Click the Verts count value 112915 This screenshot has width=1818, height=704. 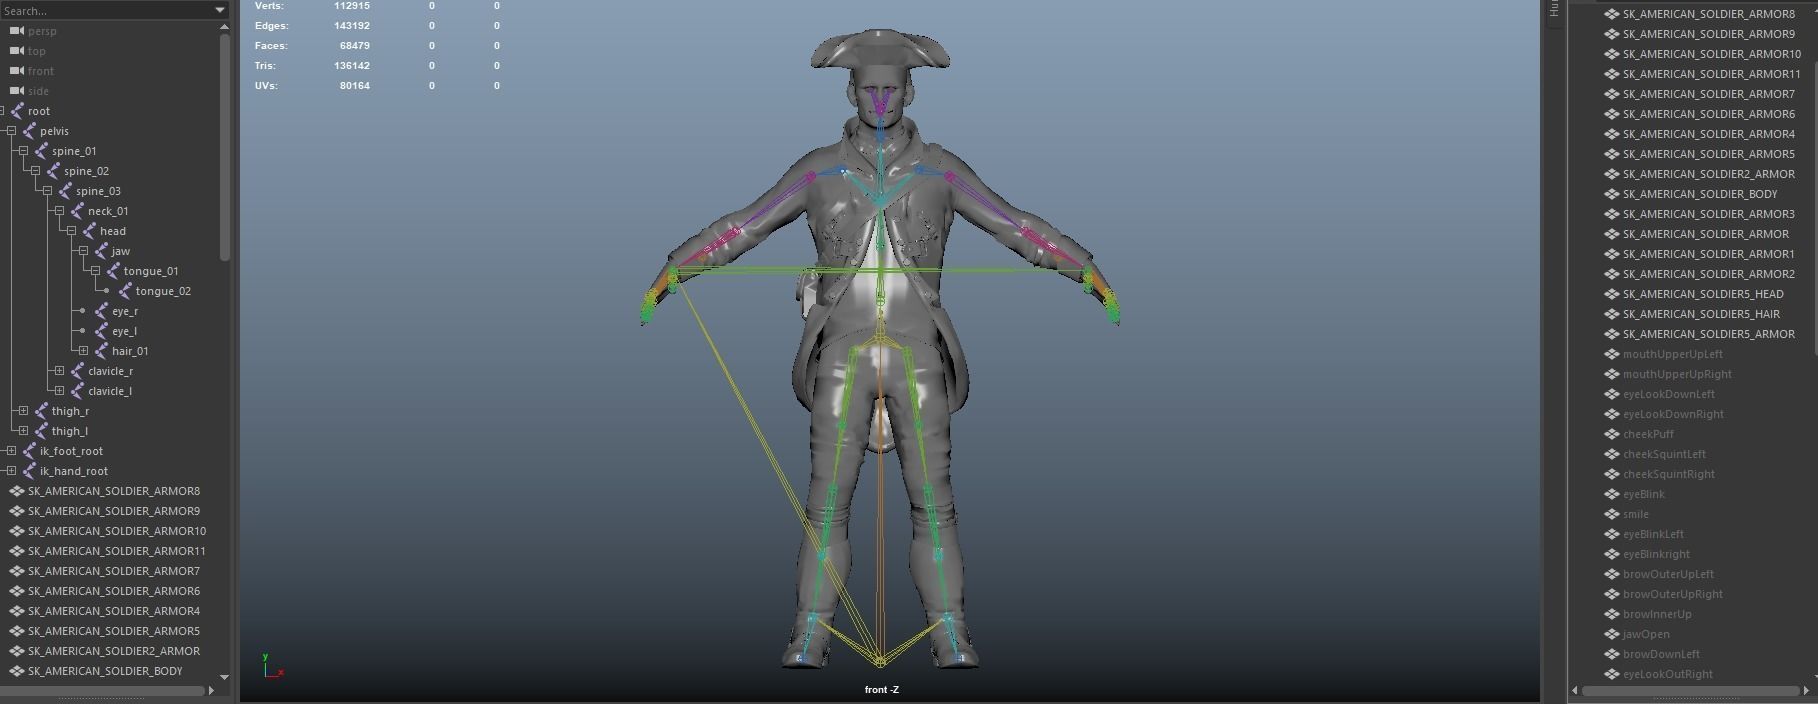(352, 6)
